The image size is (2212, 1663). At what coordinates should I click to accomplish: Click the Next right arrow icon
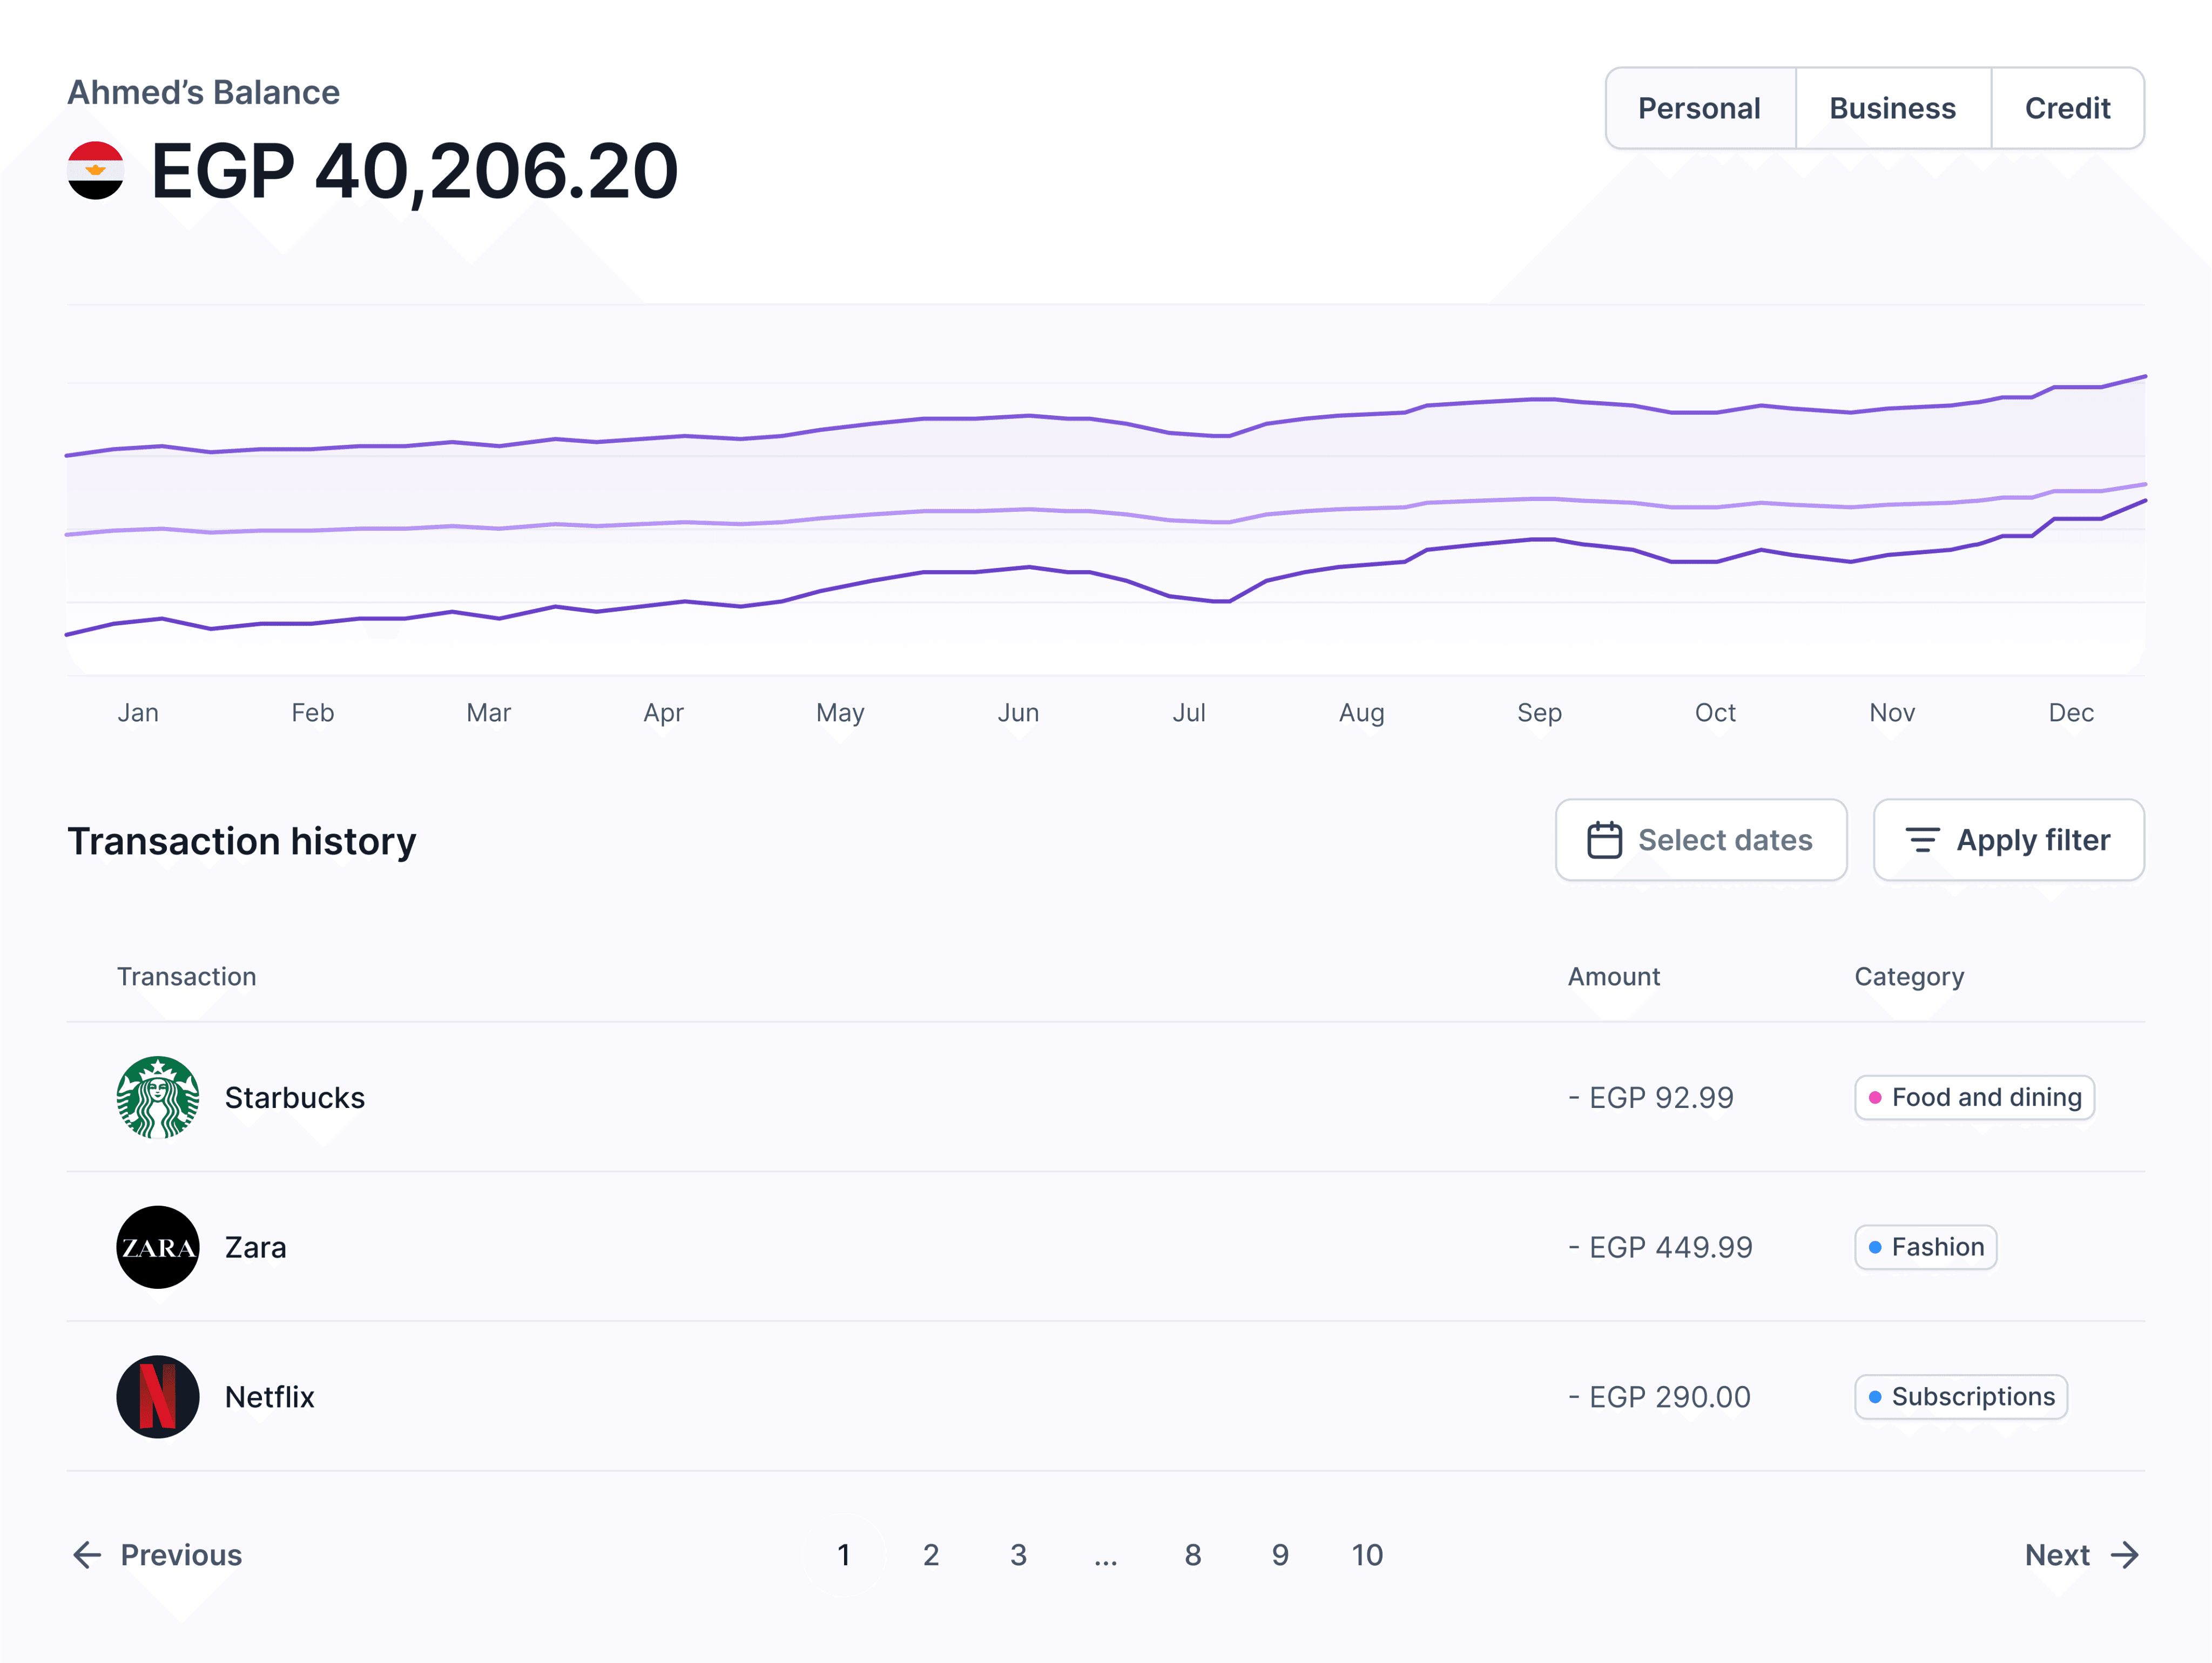pos(2125,1555)
